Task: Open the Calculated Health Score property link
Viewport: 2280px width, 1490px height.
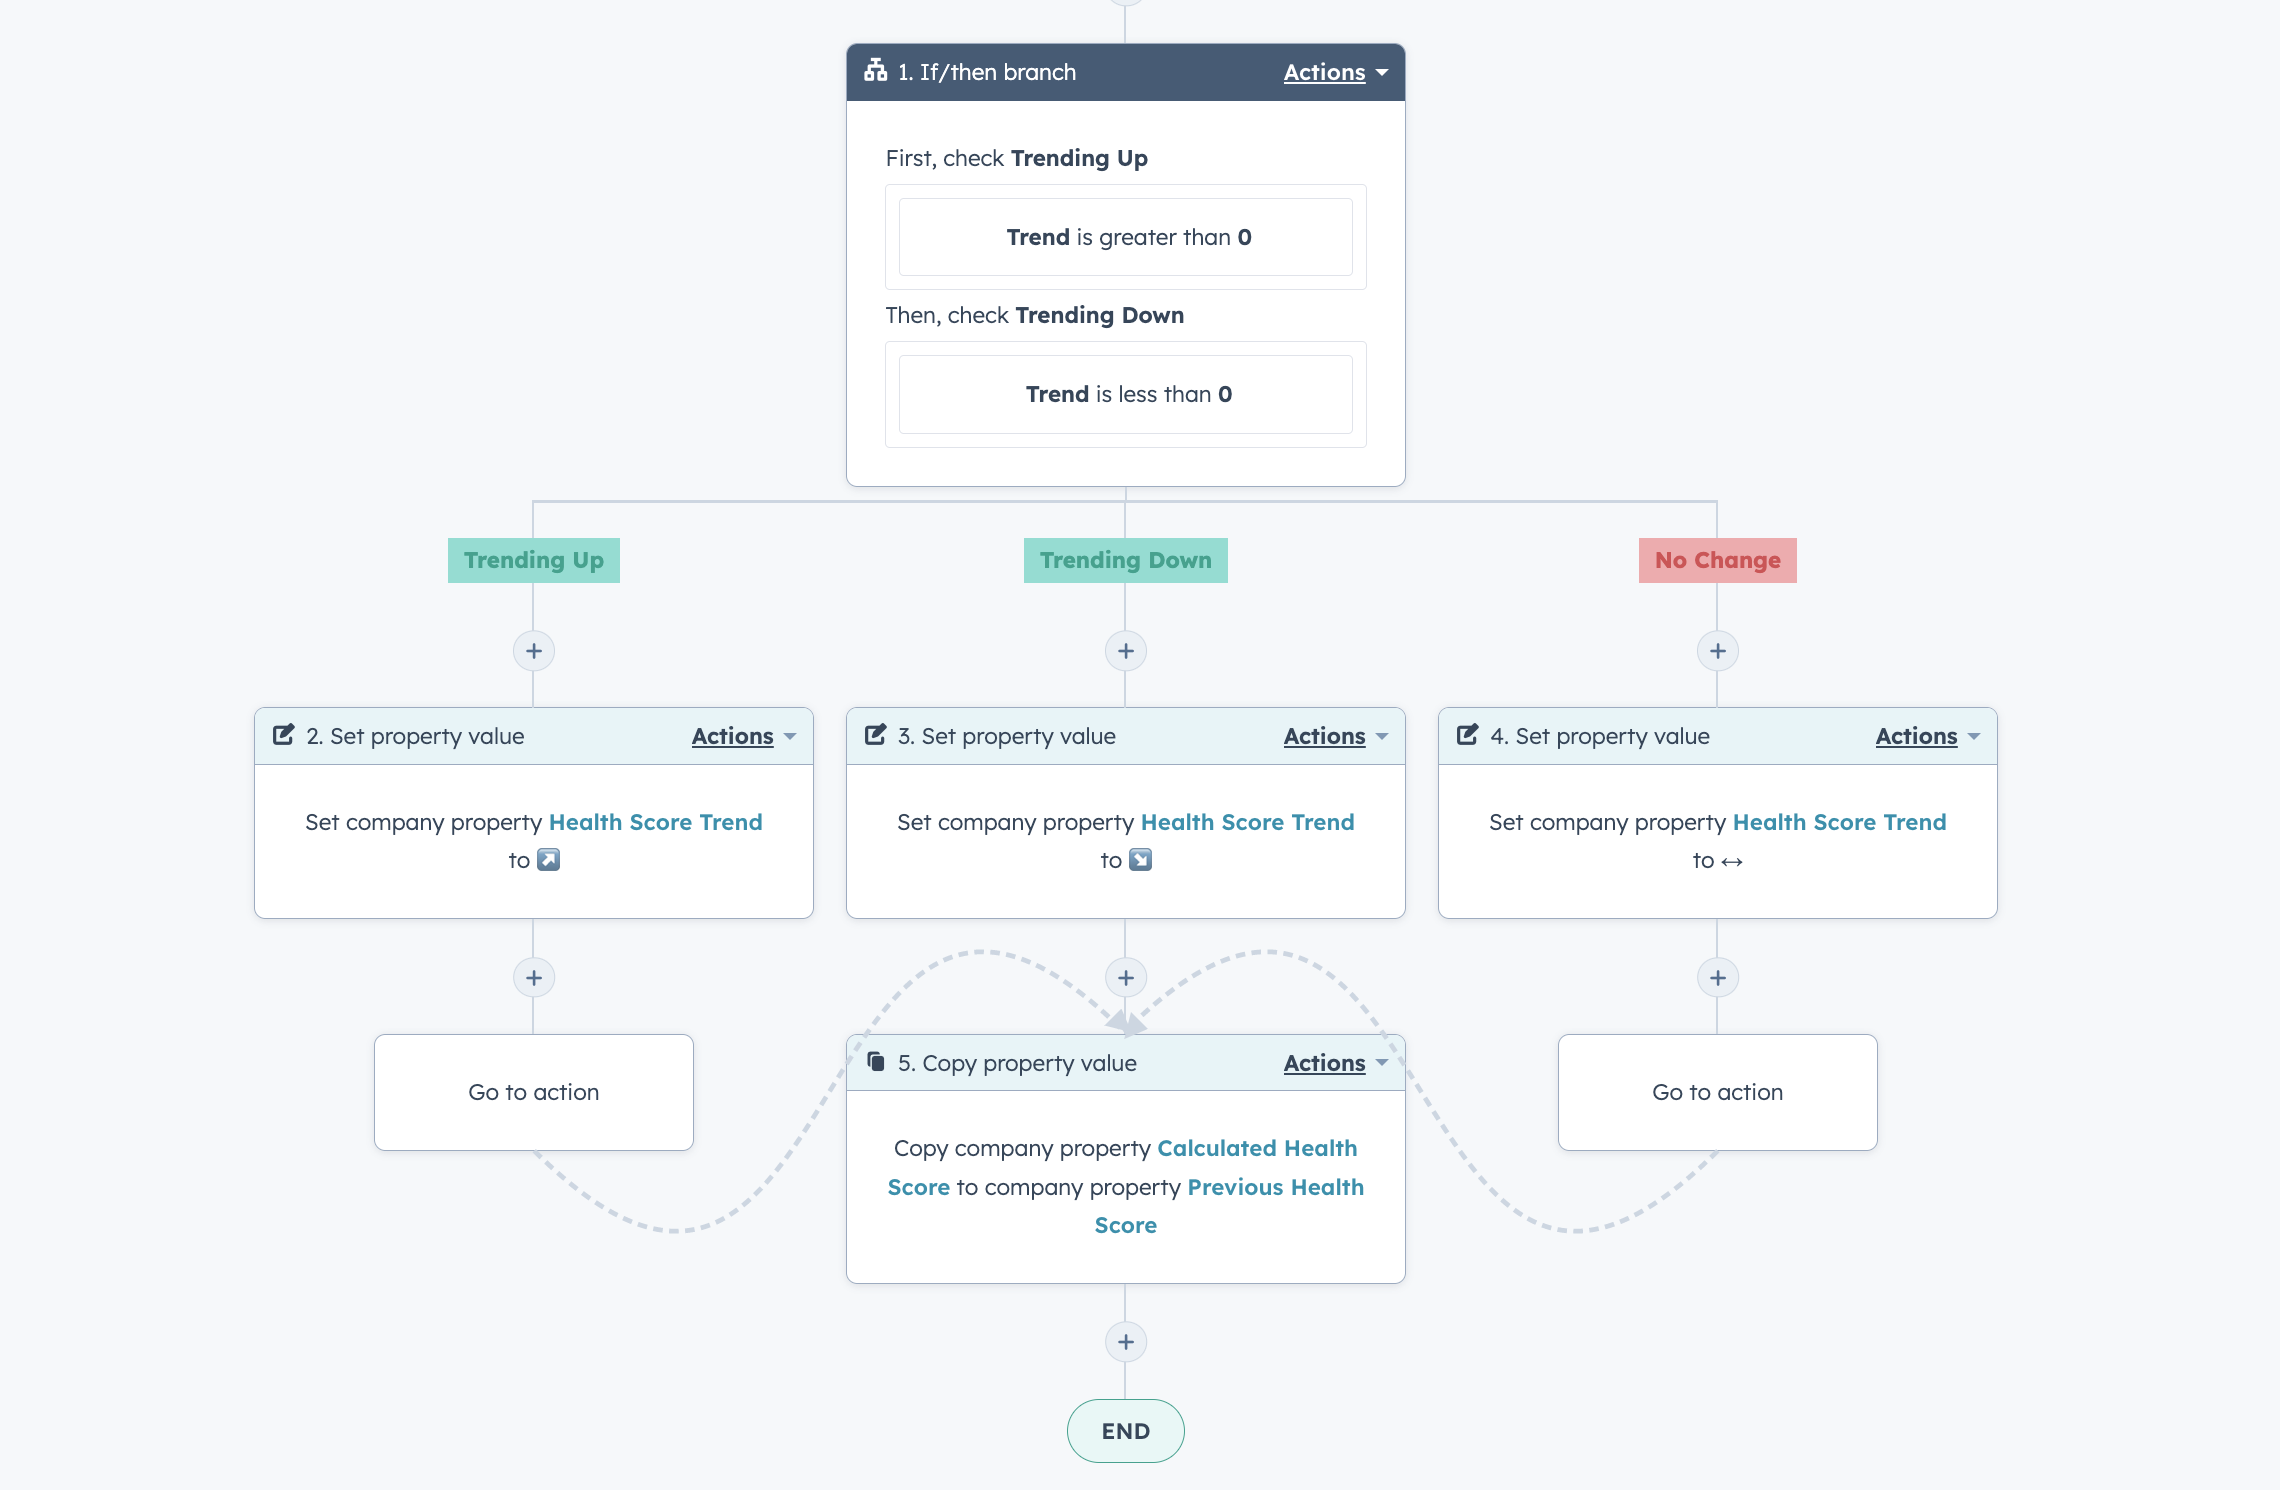Action: tap(1123, 1167)
